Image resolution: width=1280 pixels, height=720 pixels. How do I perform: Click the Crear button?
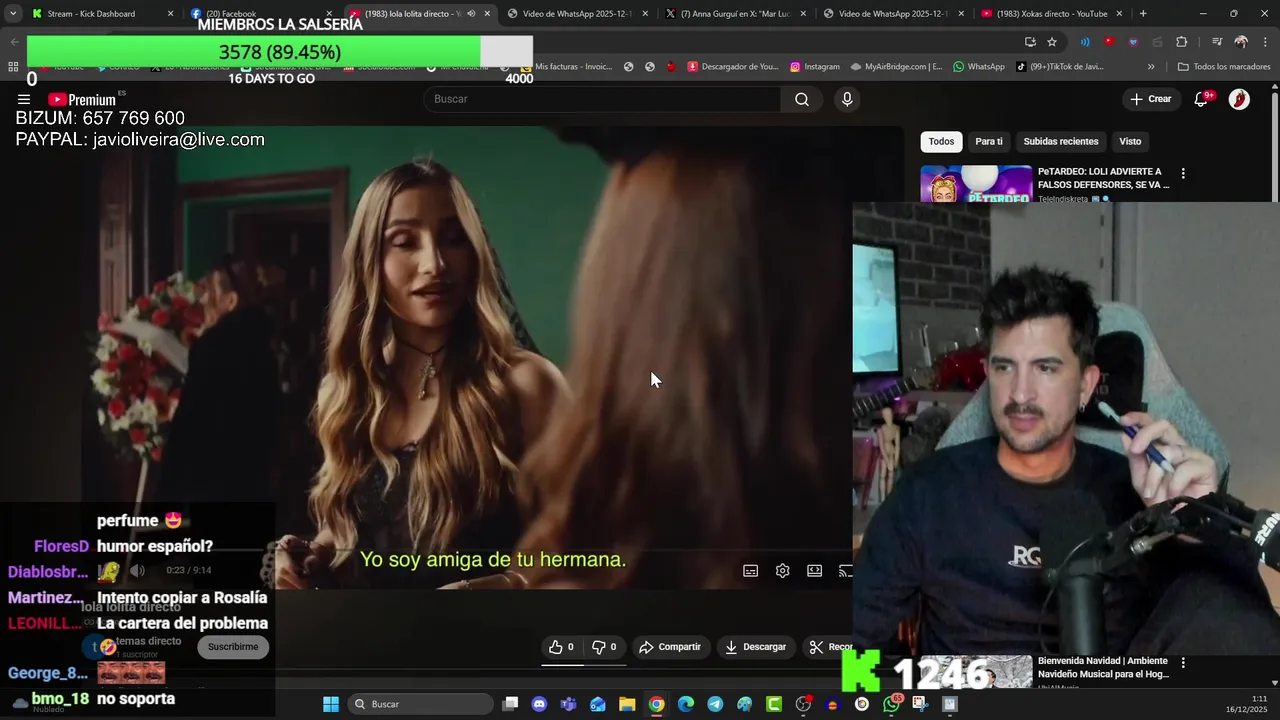pos(1150,99)
